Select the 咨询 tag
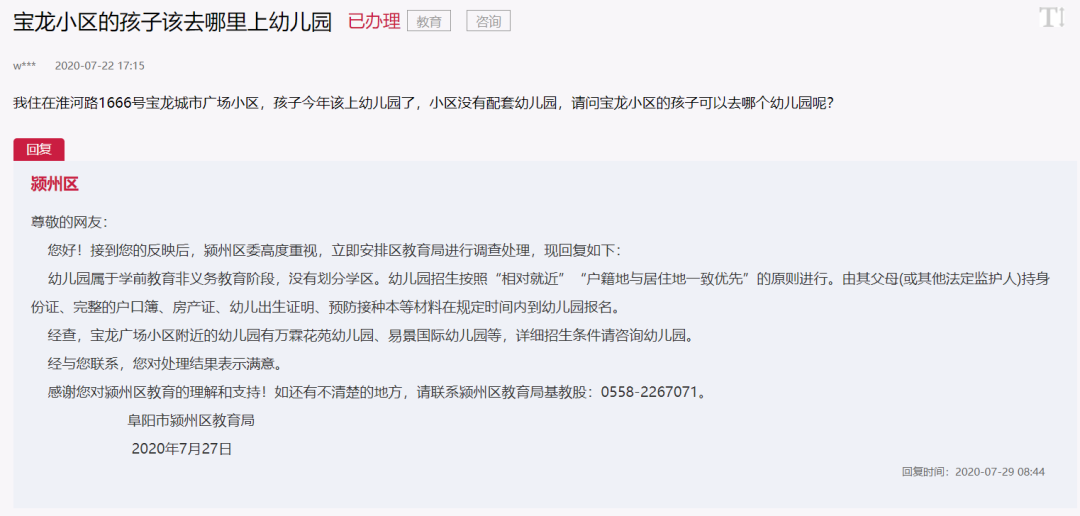The image size is (1080, 516). click(488, 21)
